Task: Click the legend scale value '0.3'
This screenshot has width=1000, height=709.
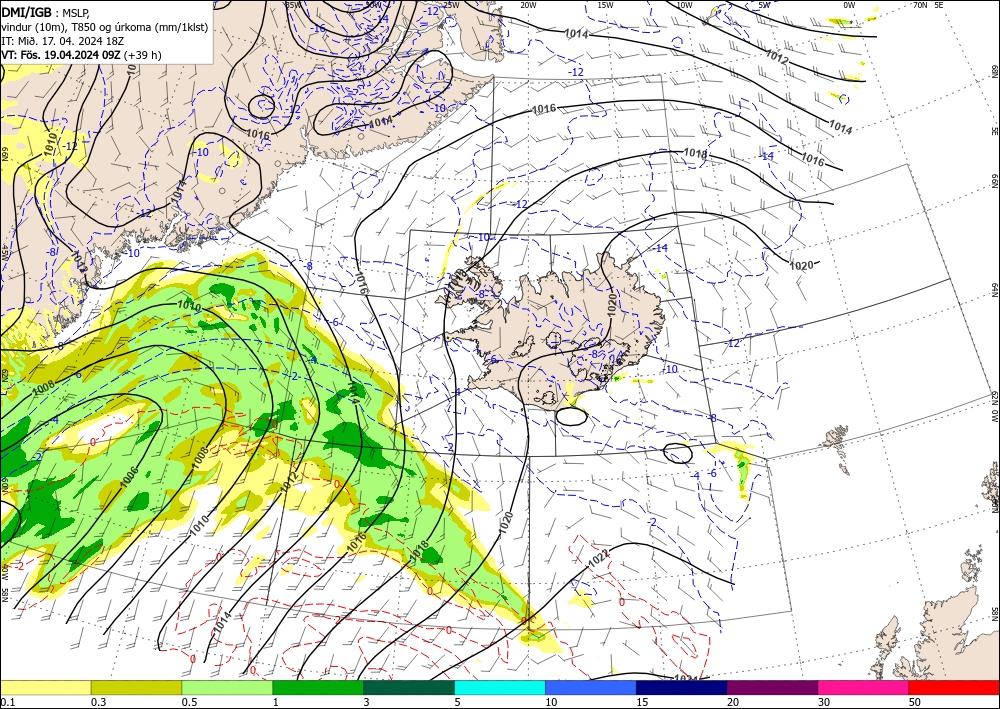Action: click(99, 702)
